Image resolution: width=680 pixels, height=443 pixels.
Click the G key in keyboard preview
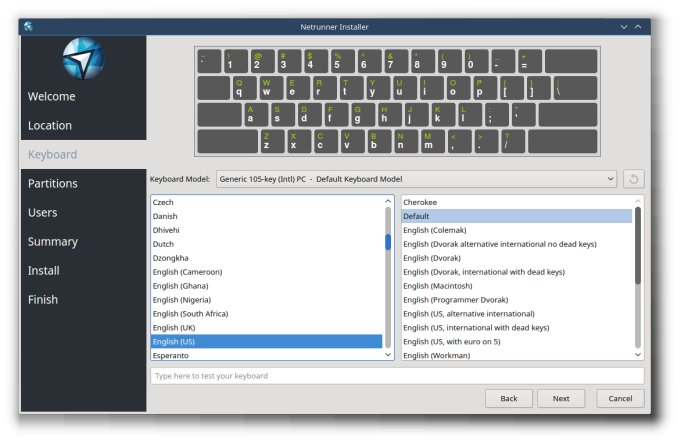pyautogui.click(x=363, y=114)
